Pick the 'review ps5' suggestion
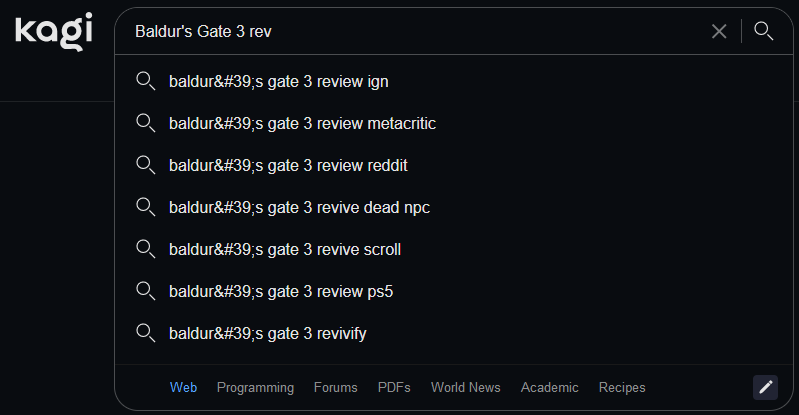 (x=454, y=291)
